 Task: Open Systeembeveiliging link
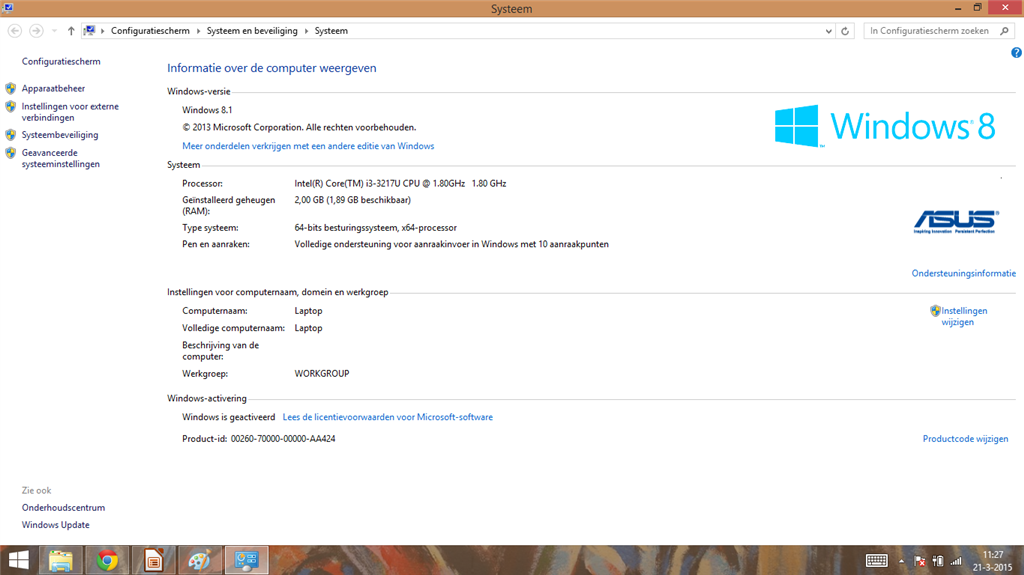(59, 135)
